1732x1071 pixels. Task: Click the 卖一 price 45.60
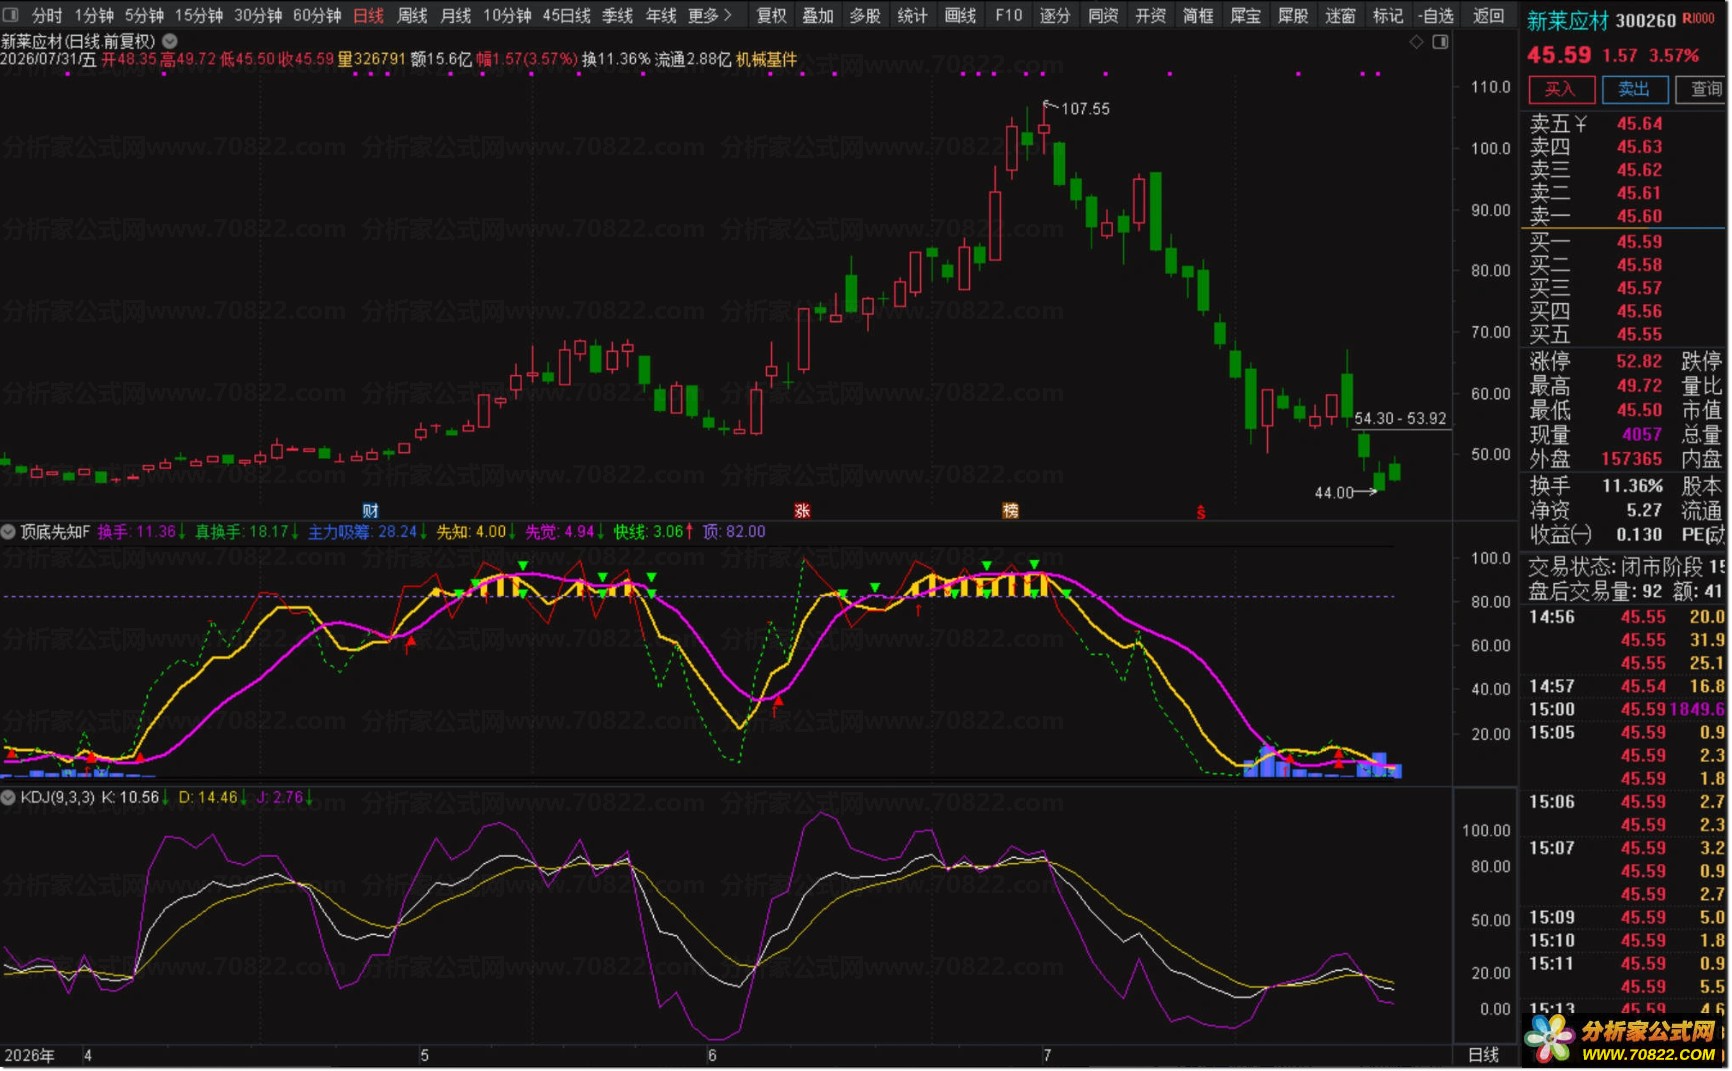[x=1639, y=216]
